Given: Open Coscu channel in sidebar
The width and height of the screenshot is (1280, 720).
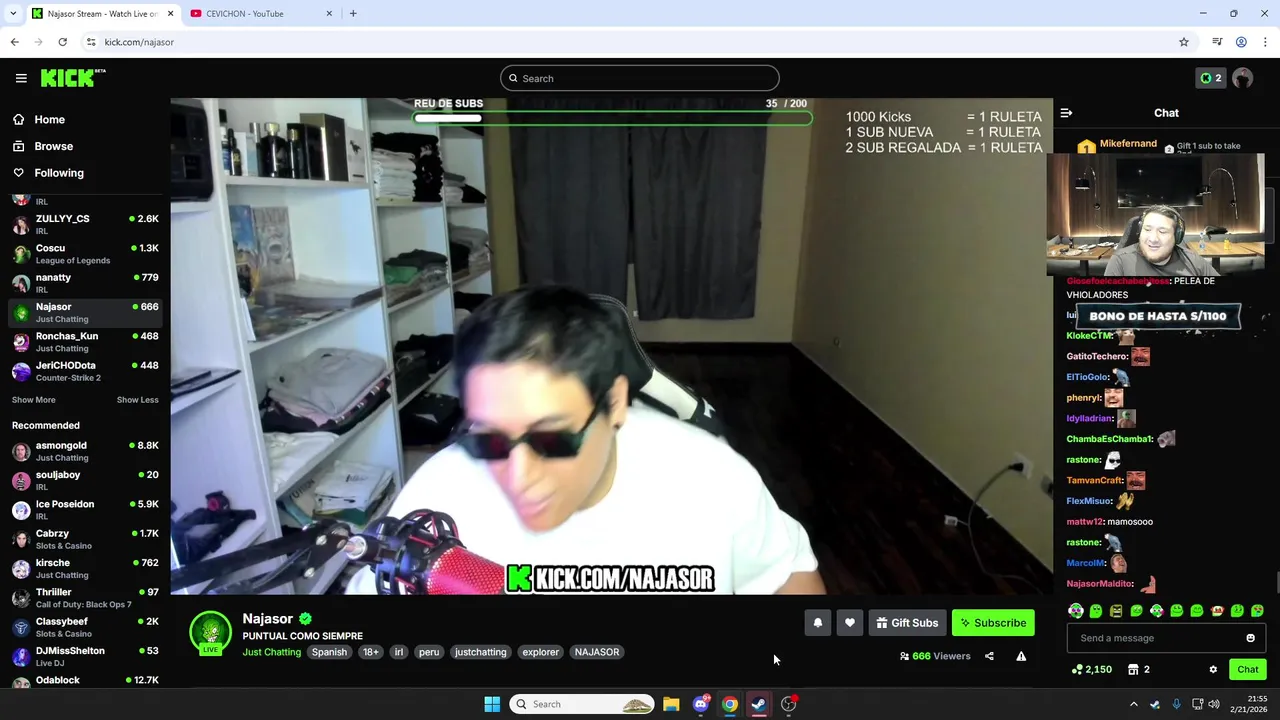Looking at the screenshot, I should (x=85, y=254).
